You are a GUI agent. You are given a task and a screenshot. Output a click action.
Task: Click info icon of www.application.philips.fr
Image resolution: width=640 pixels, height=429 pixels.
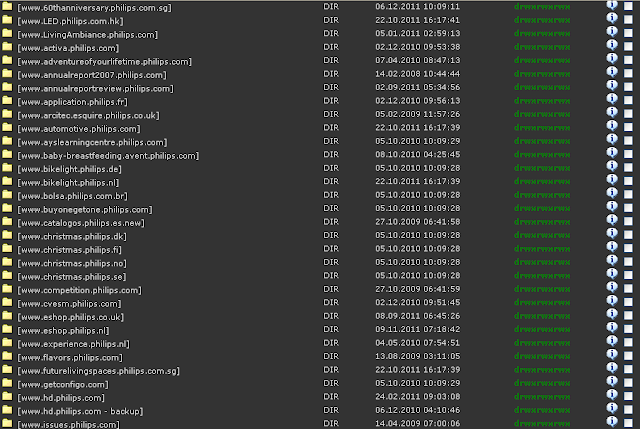coord(611,99)
